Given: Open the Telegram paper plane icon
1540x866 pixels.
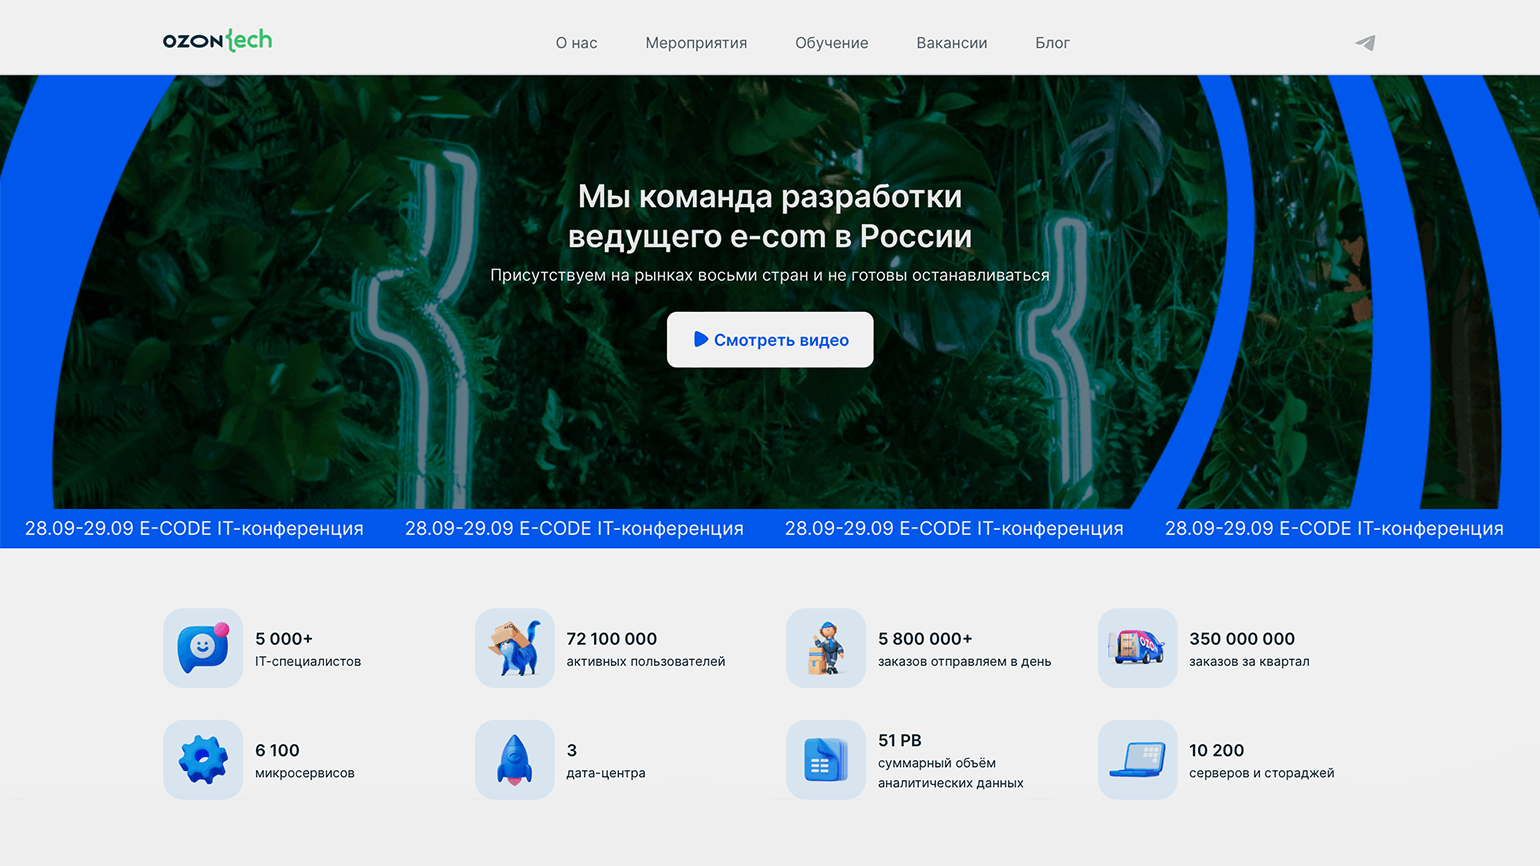Looking at the screenshot, I should [x=1365, y=43].
